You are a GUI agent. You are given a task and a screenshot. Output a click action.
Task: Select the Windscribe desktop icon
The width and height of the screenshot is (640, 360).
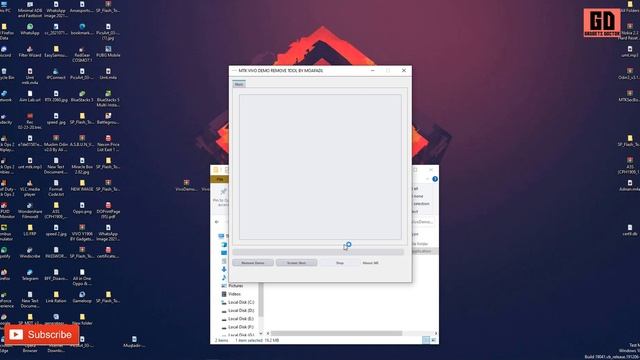tap(30, 253)
